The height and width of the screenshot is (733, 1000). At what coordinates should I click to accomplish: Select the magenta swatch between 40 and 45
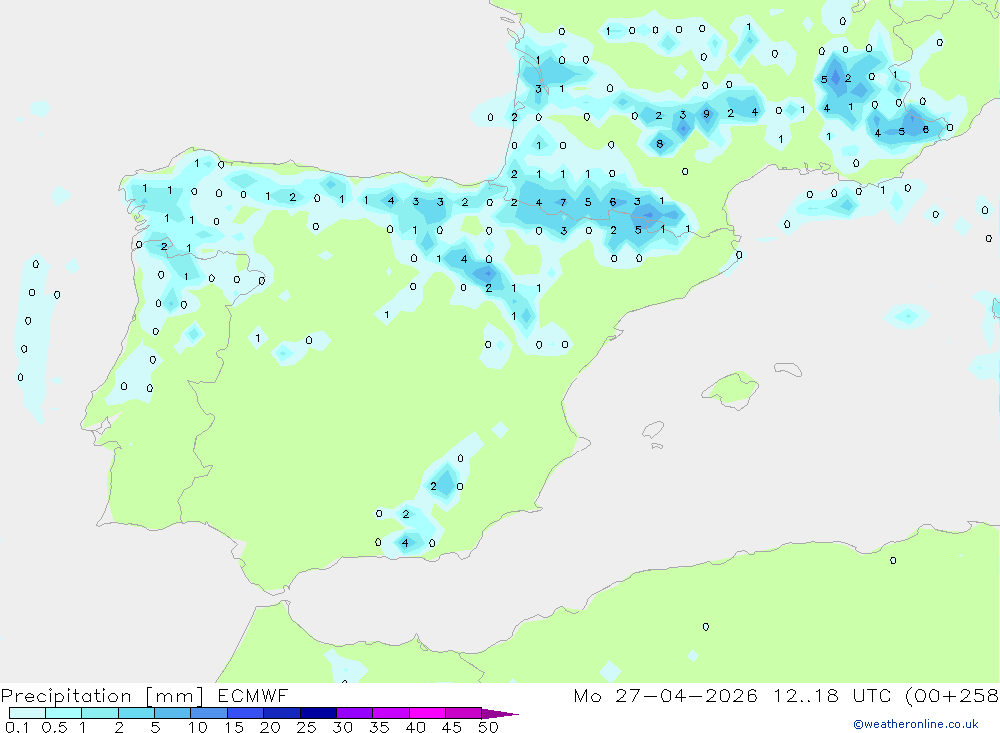pyautogui.click(x=427, y=713)
